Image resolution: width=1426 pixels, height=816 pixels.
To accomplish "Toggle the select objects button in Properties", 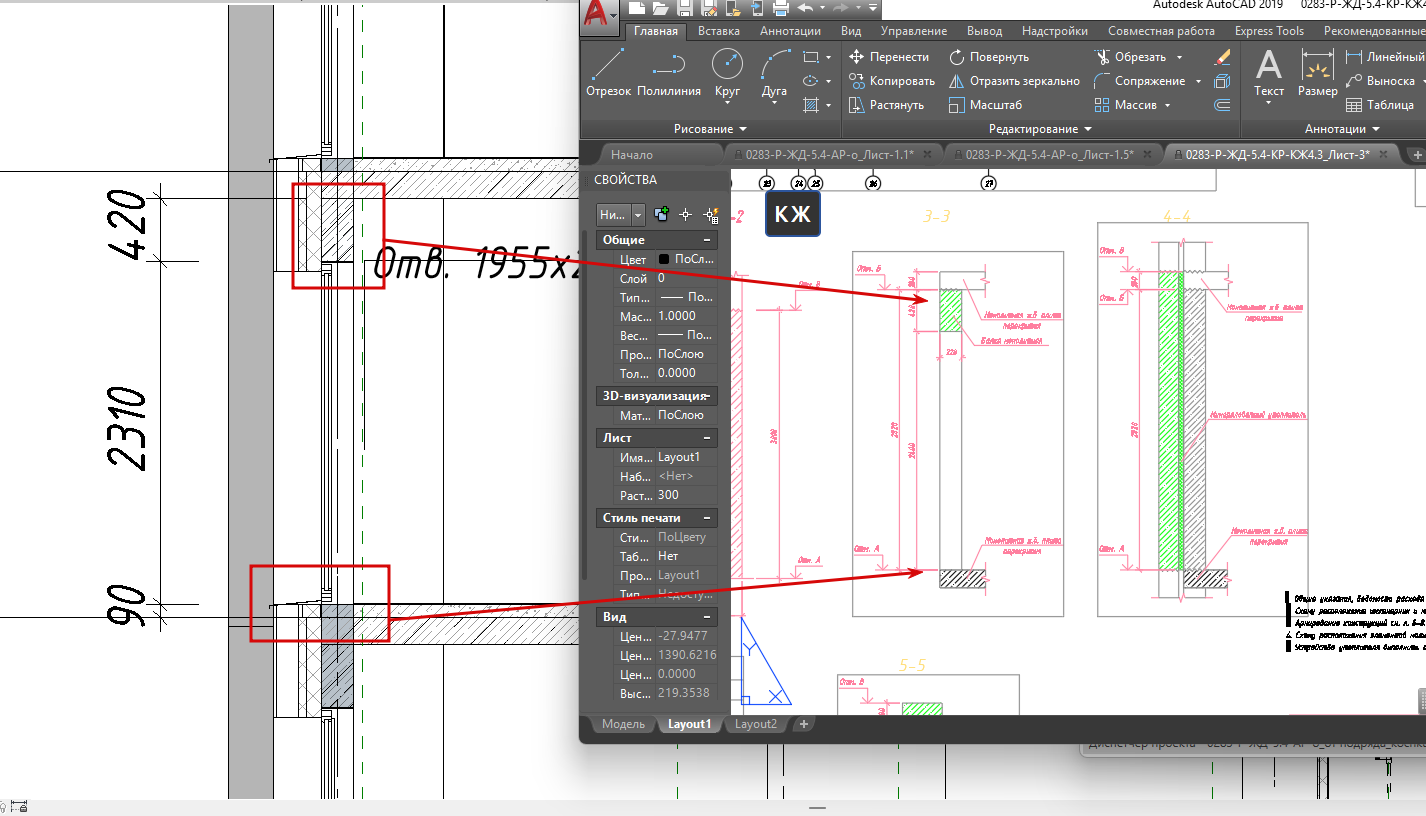I will 686,214.
